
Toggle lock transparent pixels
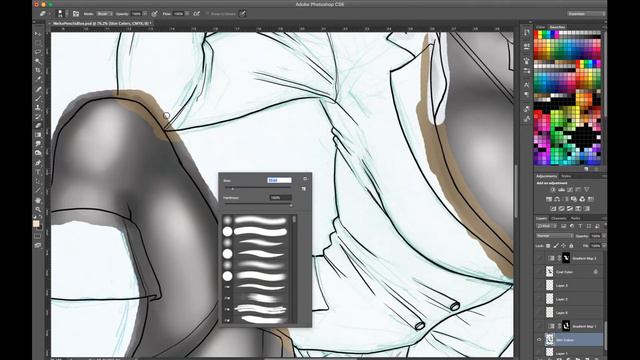548,246
